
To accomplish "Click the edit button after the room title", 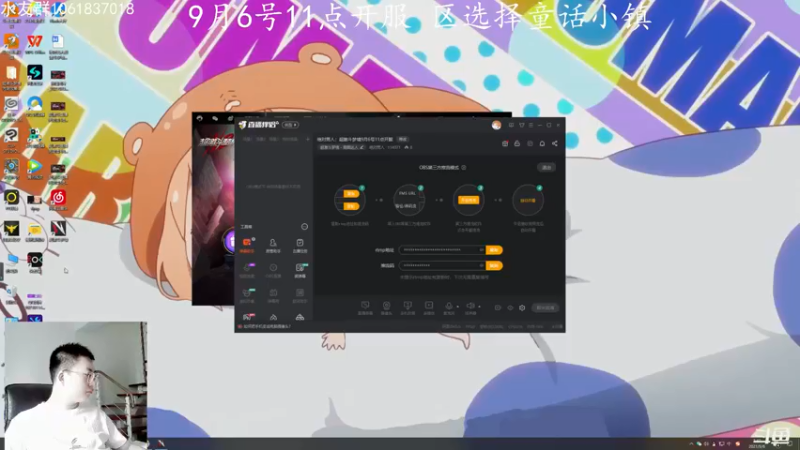I will (x=403, y=139).
